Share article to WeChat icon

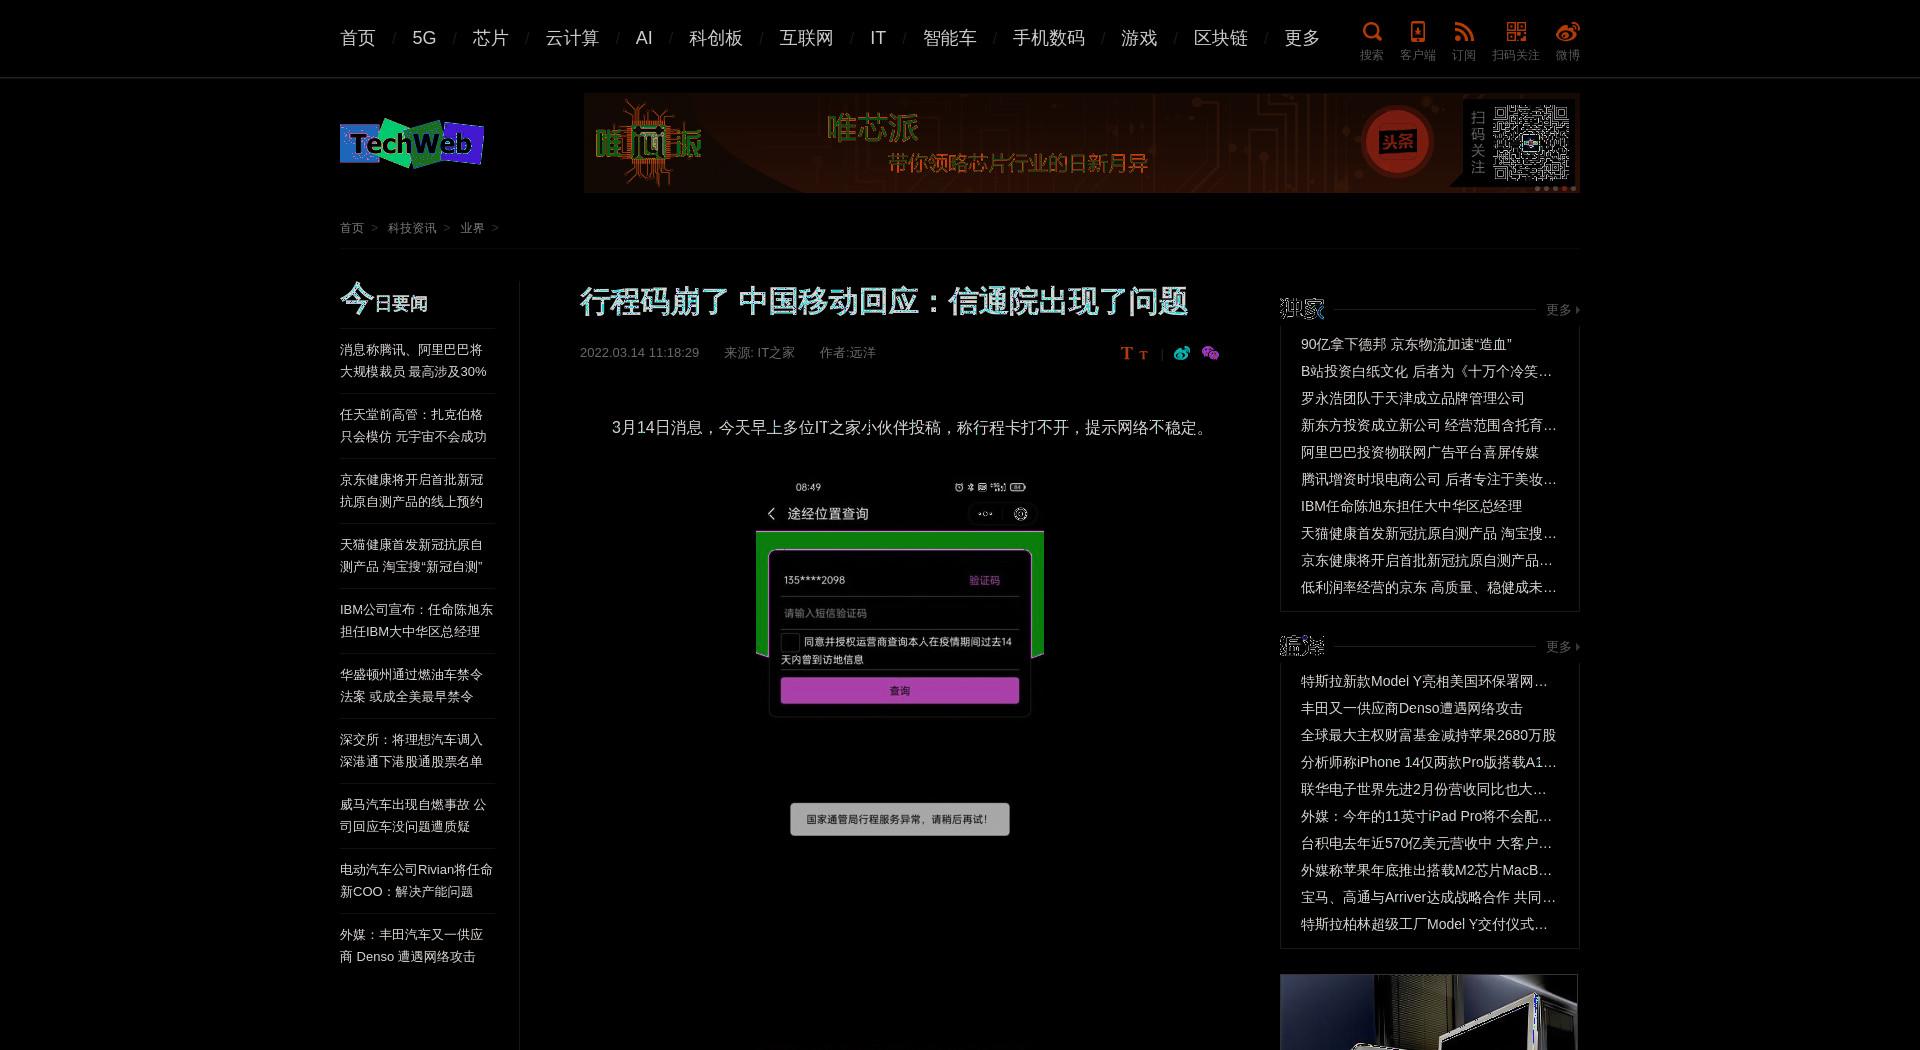1210,353
